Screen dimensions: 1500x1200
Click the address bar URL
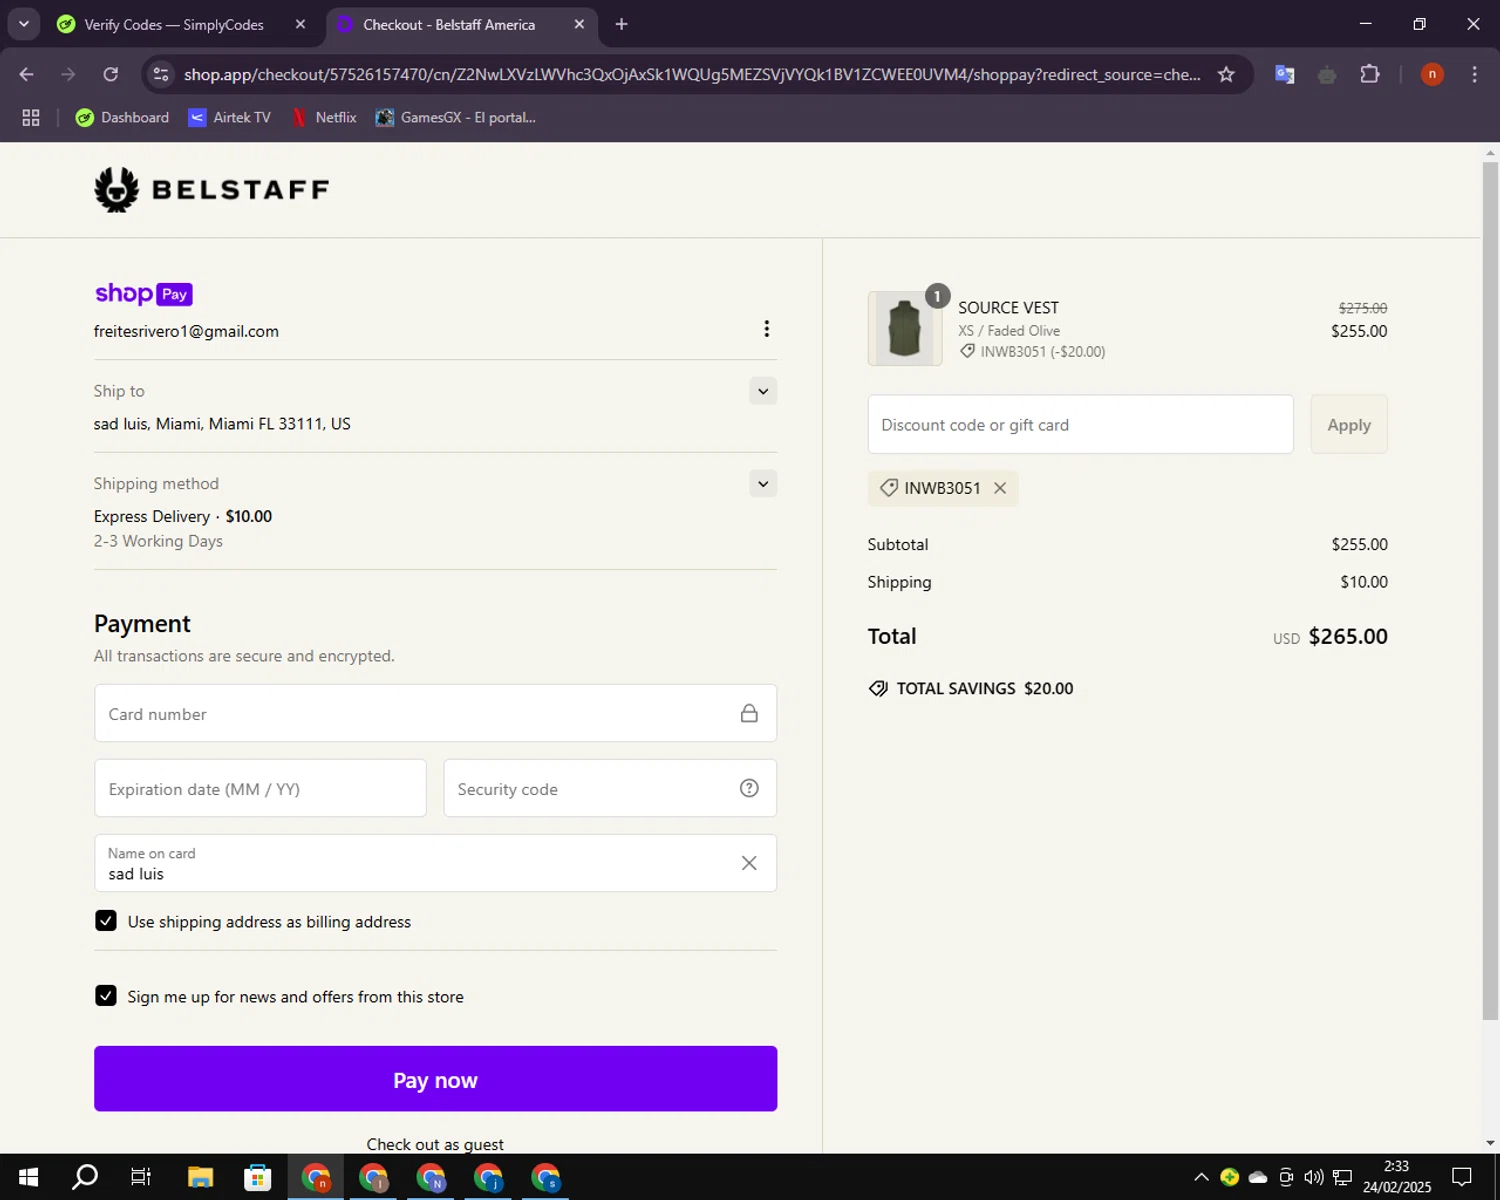[692, 74]
